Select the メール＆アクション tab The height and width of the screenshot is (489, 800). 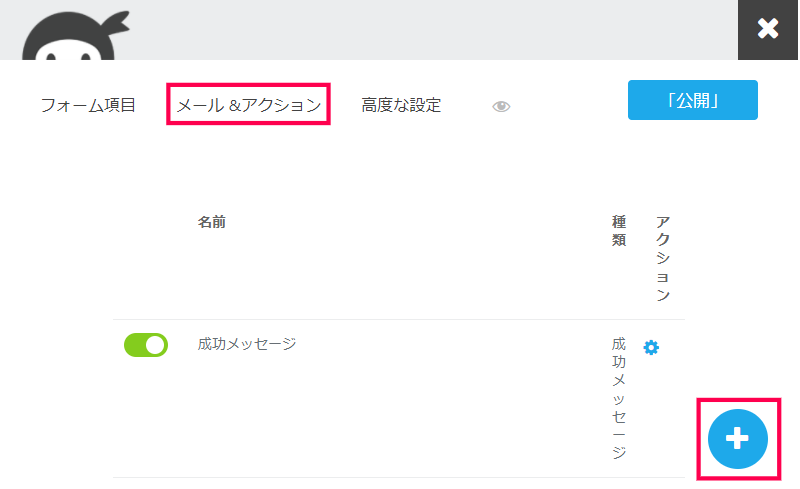point(248,105)
